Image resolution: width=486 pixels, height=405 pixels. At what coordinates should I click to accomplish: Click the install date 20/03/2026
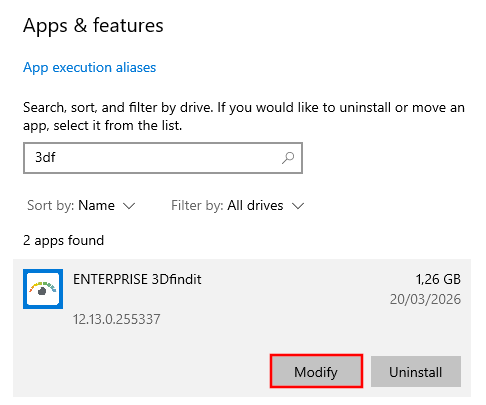[x=425, y=299]
